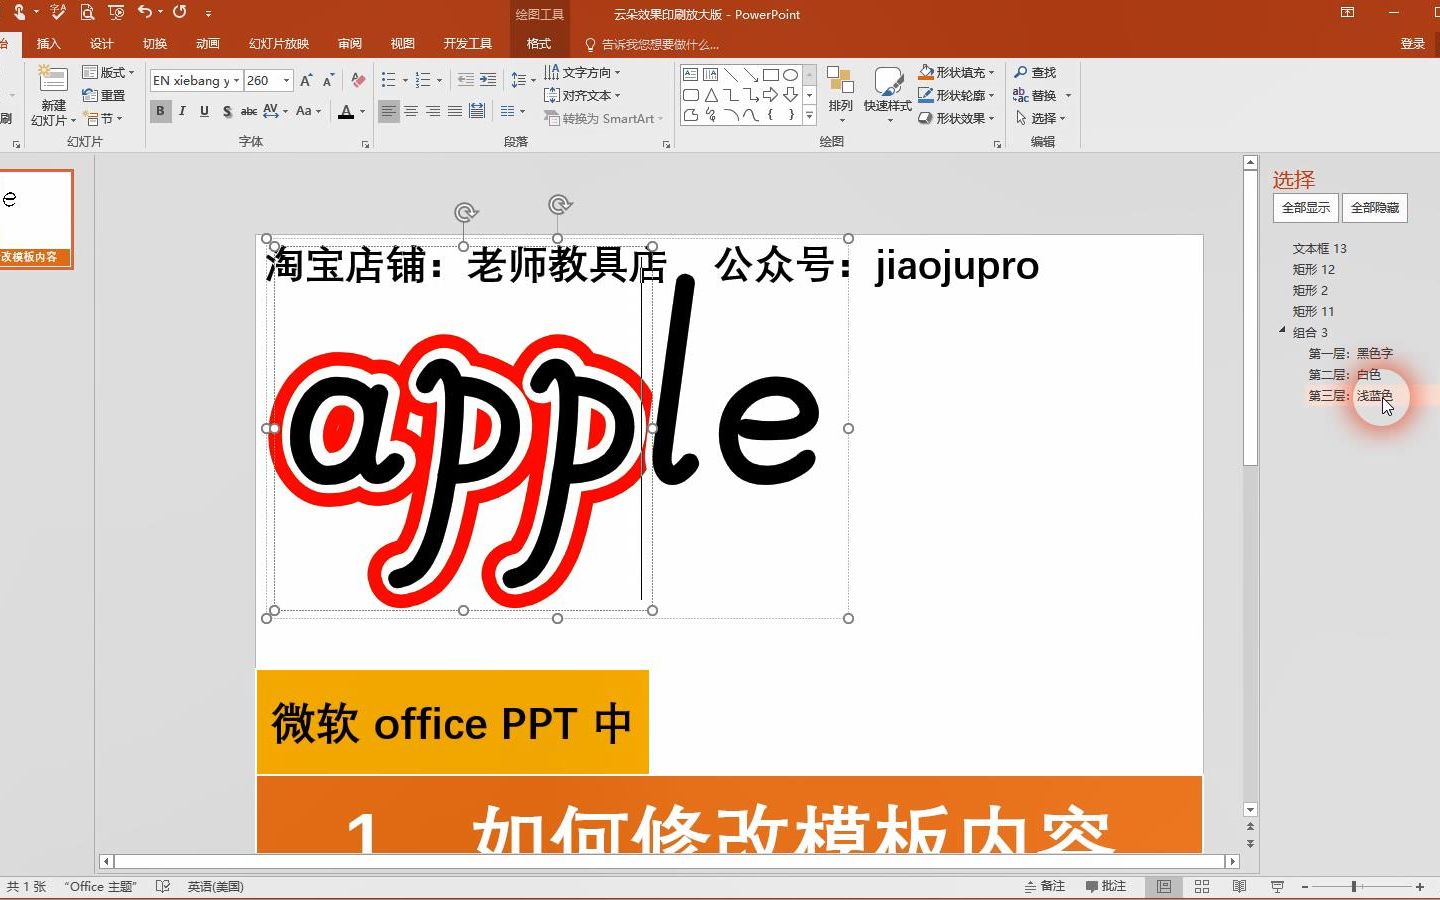The width and height of the screenshot is (1440, 900).
Task: Click Redo in quick access toolbar
Action: pyautogui.click(x=180, y=12)
